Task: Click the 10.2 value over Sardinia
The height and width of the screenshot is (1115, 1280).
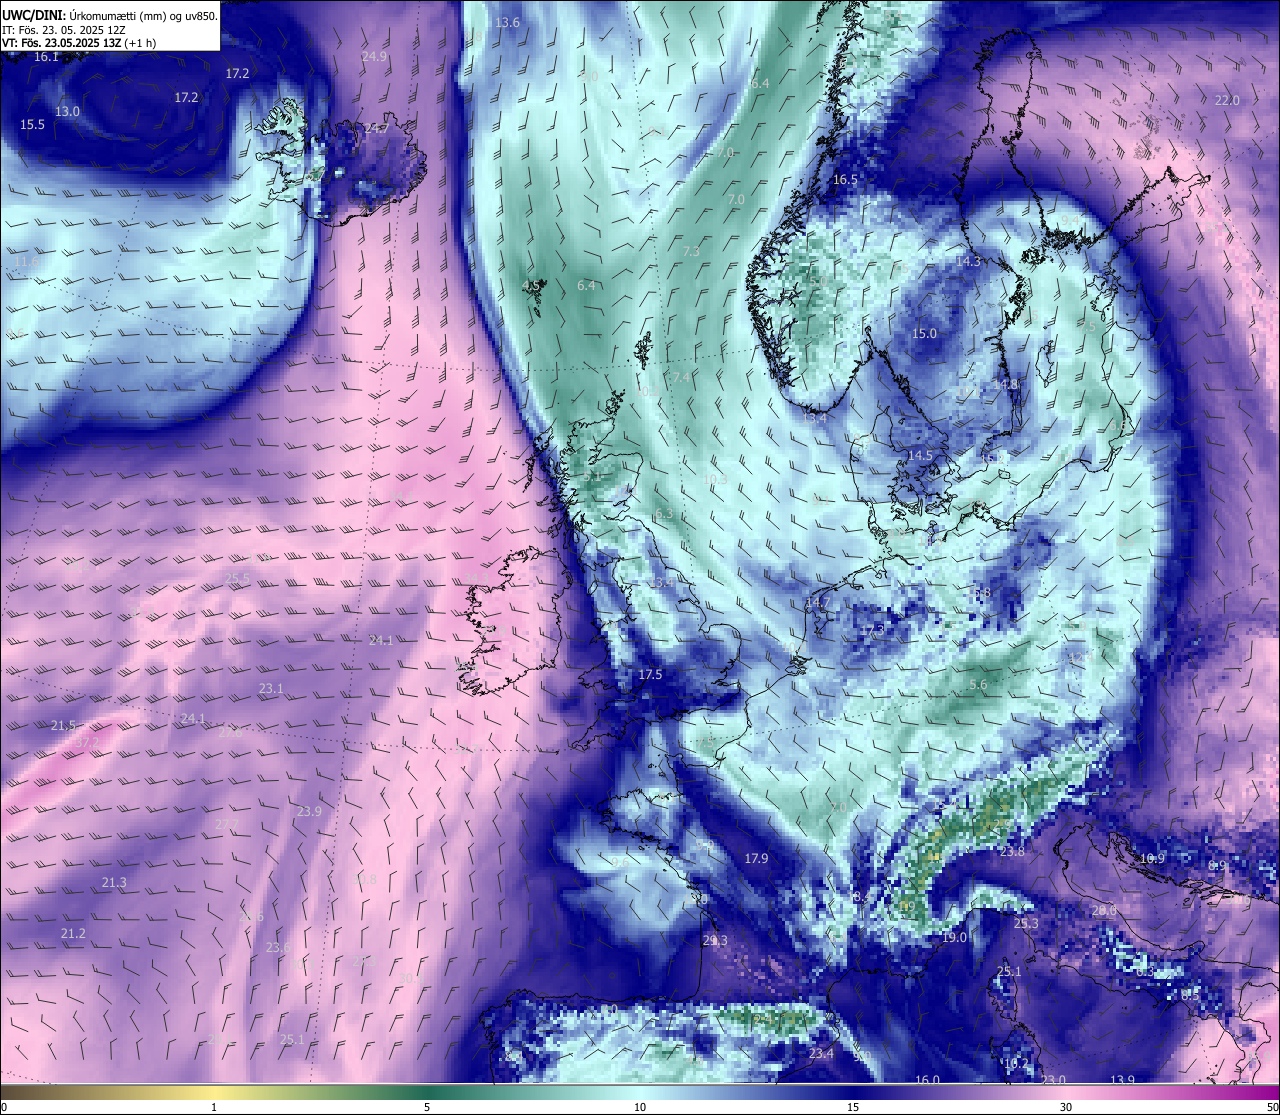Action: (1016, 1064)
